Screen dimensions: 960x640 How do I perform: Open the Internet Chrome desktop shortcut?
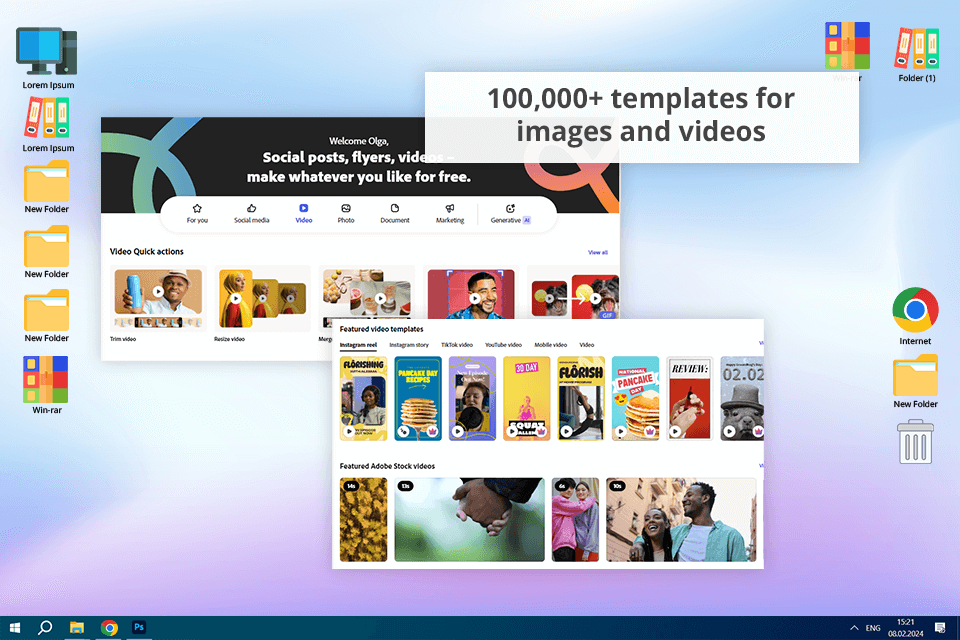(915, 310)
